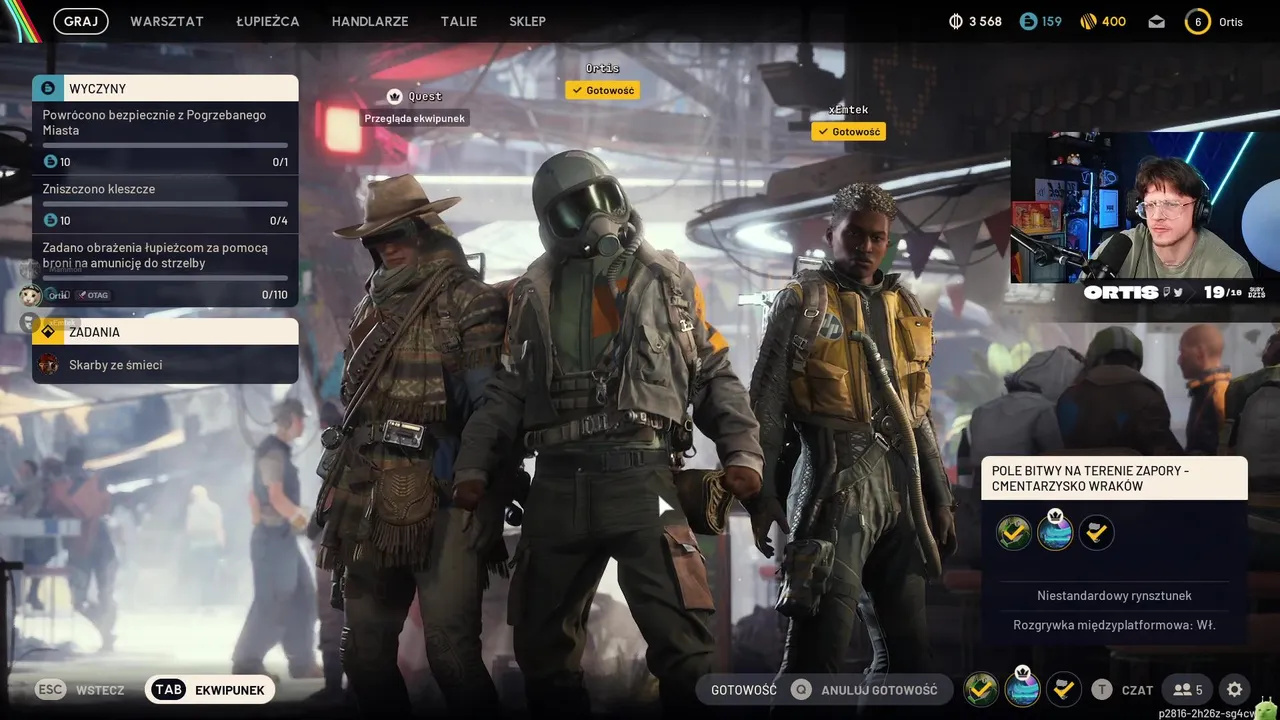Click crowned blue avatar in bottom bar
Image resolution: width=1280 pixels, height=720 pixels.
[x=1022, y=687]
